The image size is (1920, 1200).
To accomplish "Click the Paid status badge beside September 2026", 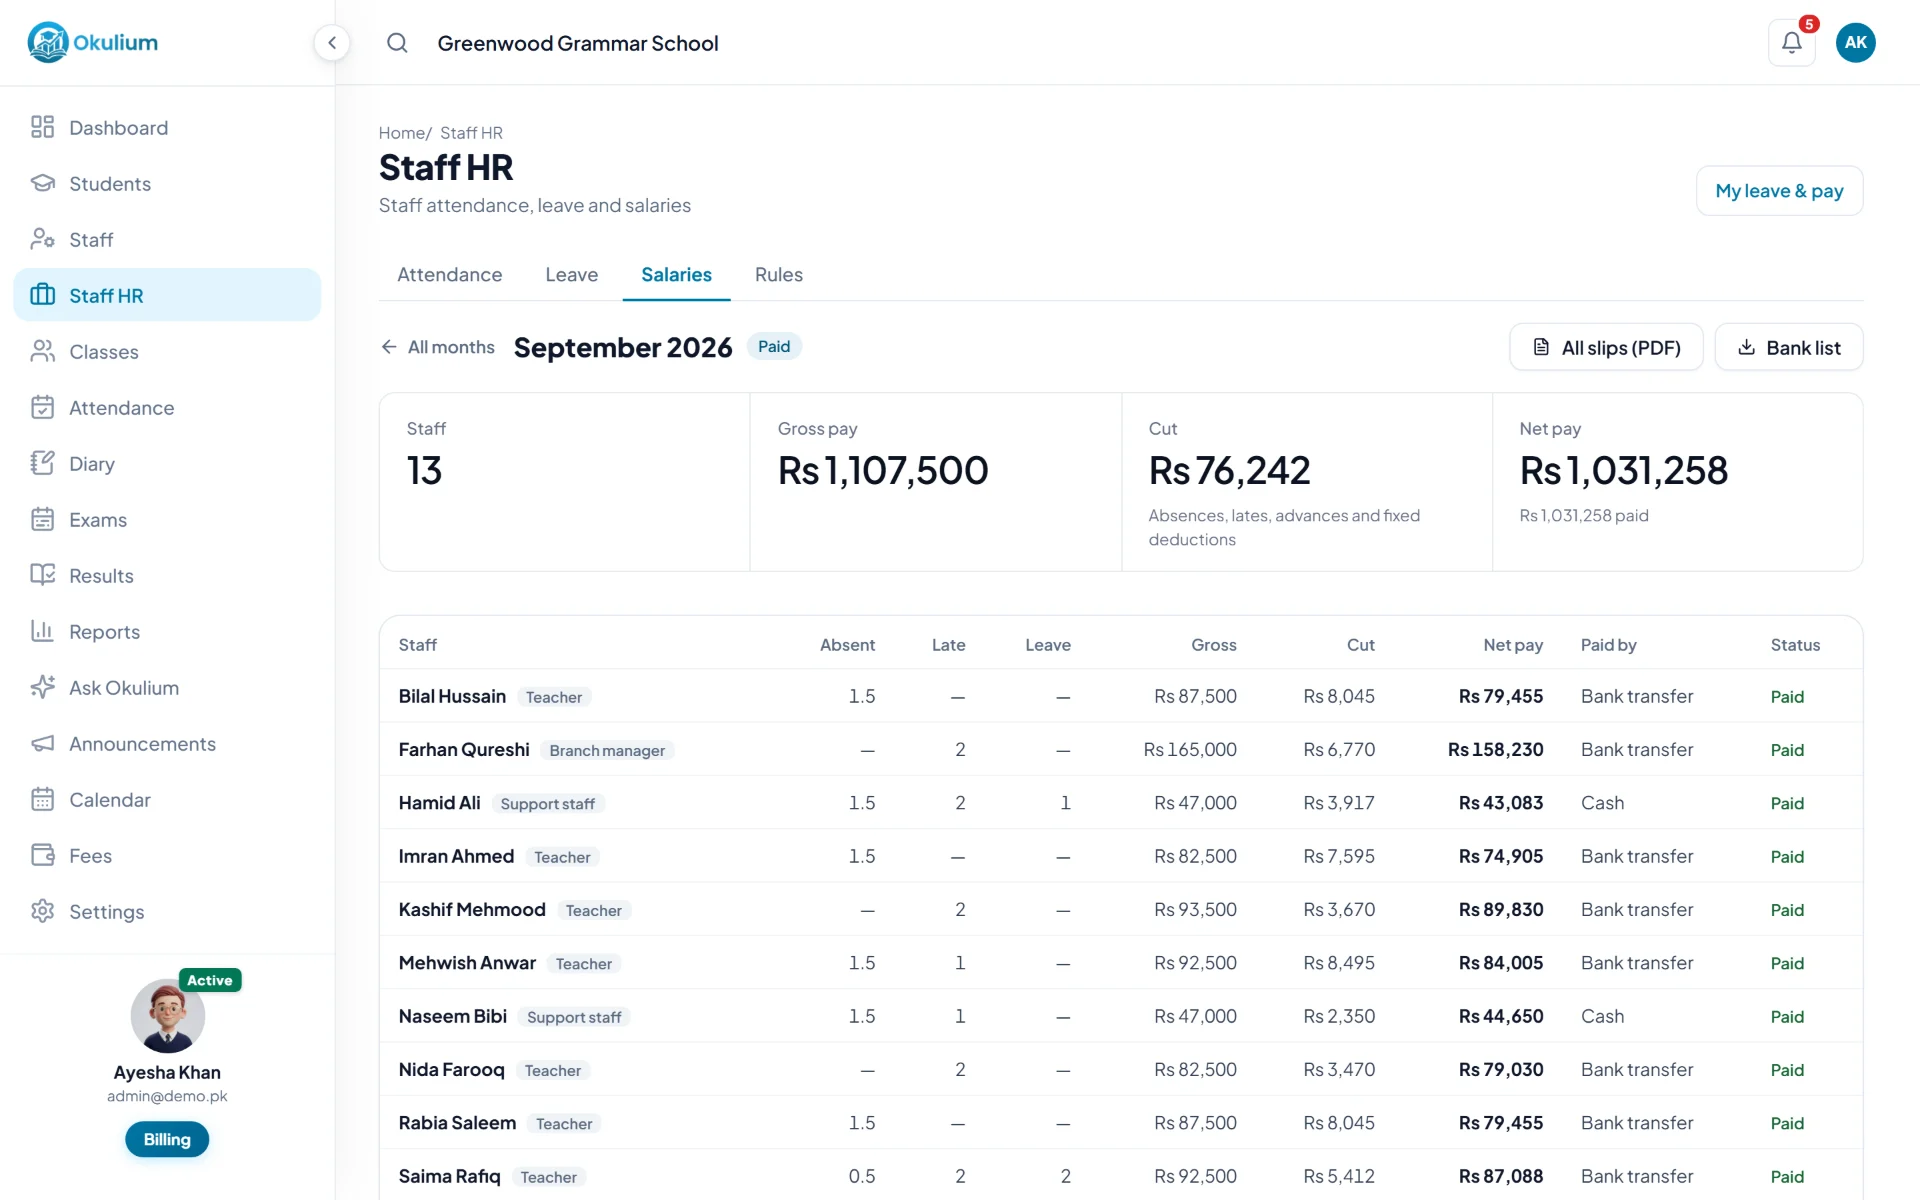I will tap(774, 346).
